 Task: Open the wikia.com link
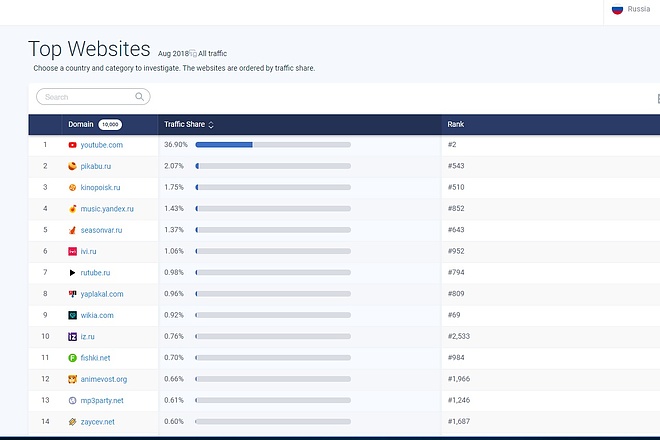coord(97,315)
